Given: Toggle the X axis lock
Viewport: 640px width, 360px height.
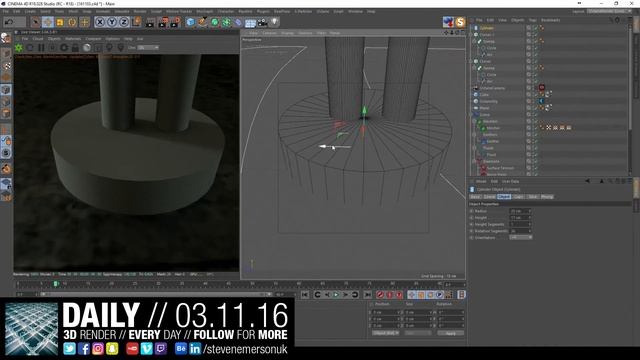Looking at the screenshot, I should pos(100,22).
